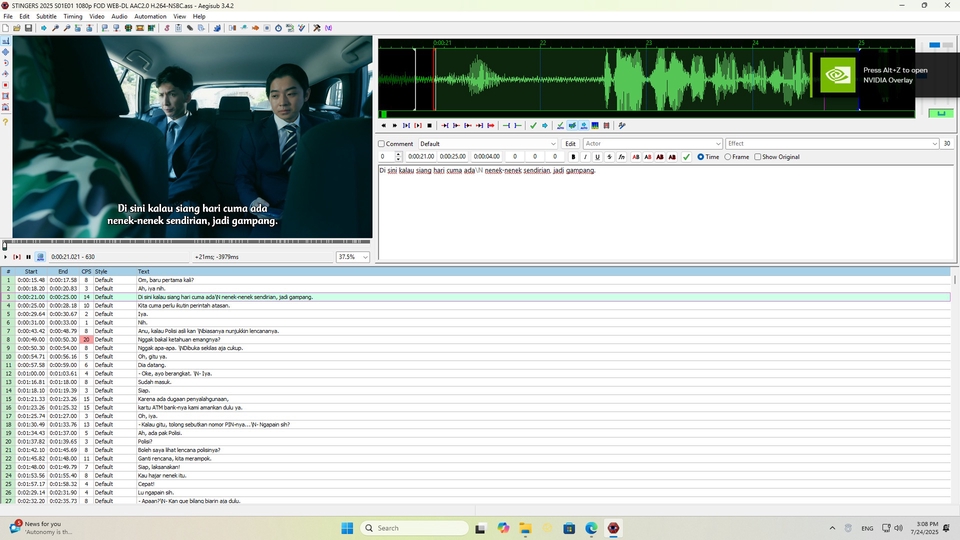Enable the Comment checkbox

pos(381,144)
